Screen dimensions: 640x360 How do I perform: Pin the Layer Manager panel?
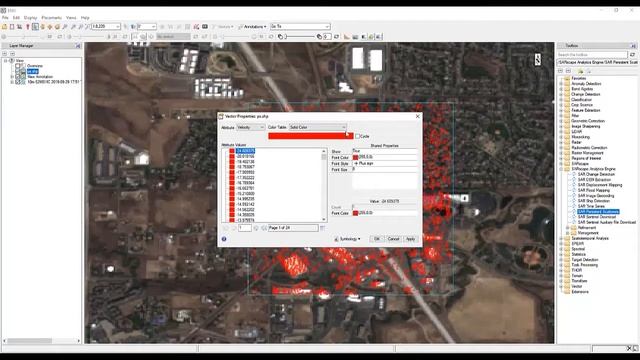click(x=78, y=46)
